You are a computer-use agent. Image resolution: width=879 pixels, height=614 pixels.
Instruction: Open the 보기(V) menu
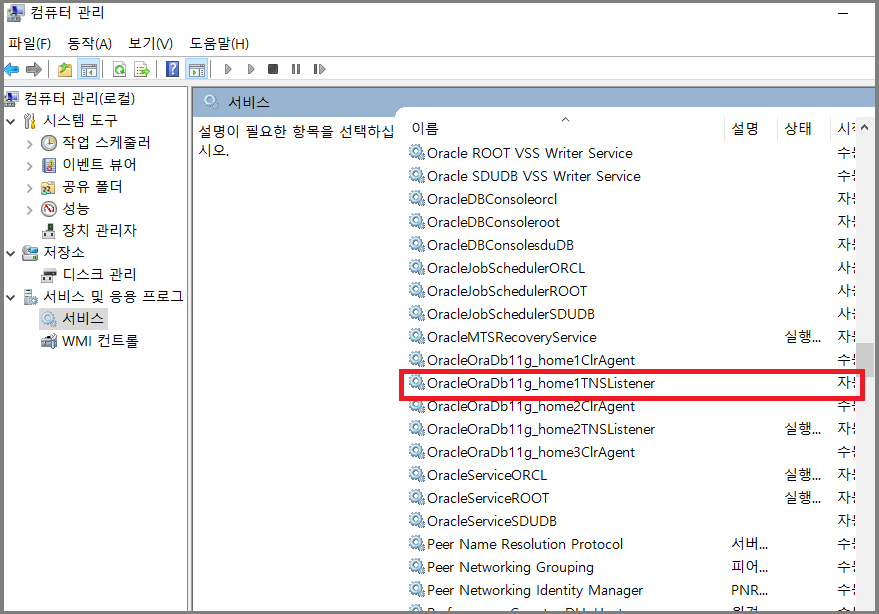click(x=150, y=43)
